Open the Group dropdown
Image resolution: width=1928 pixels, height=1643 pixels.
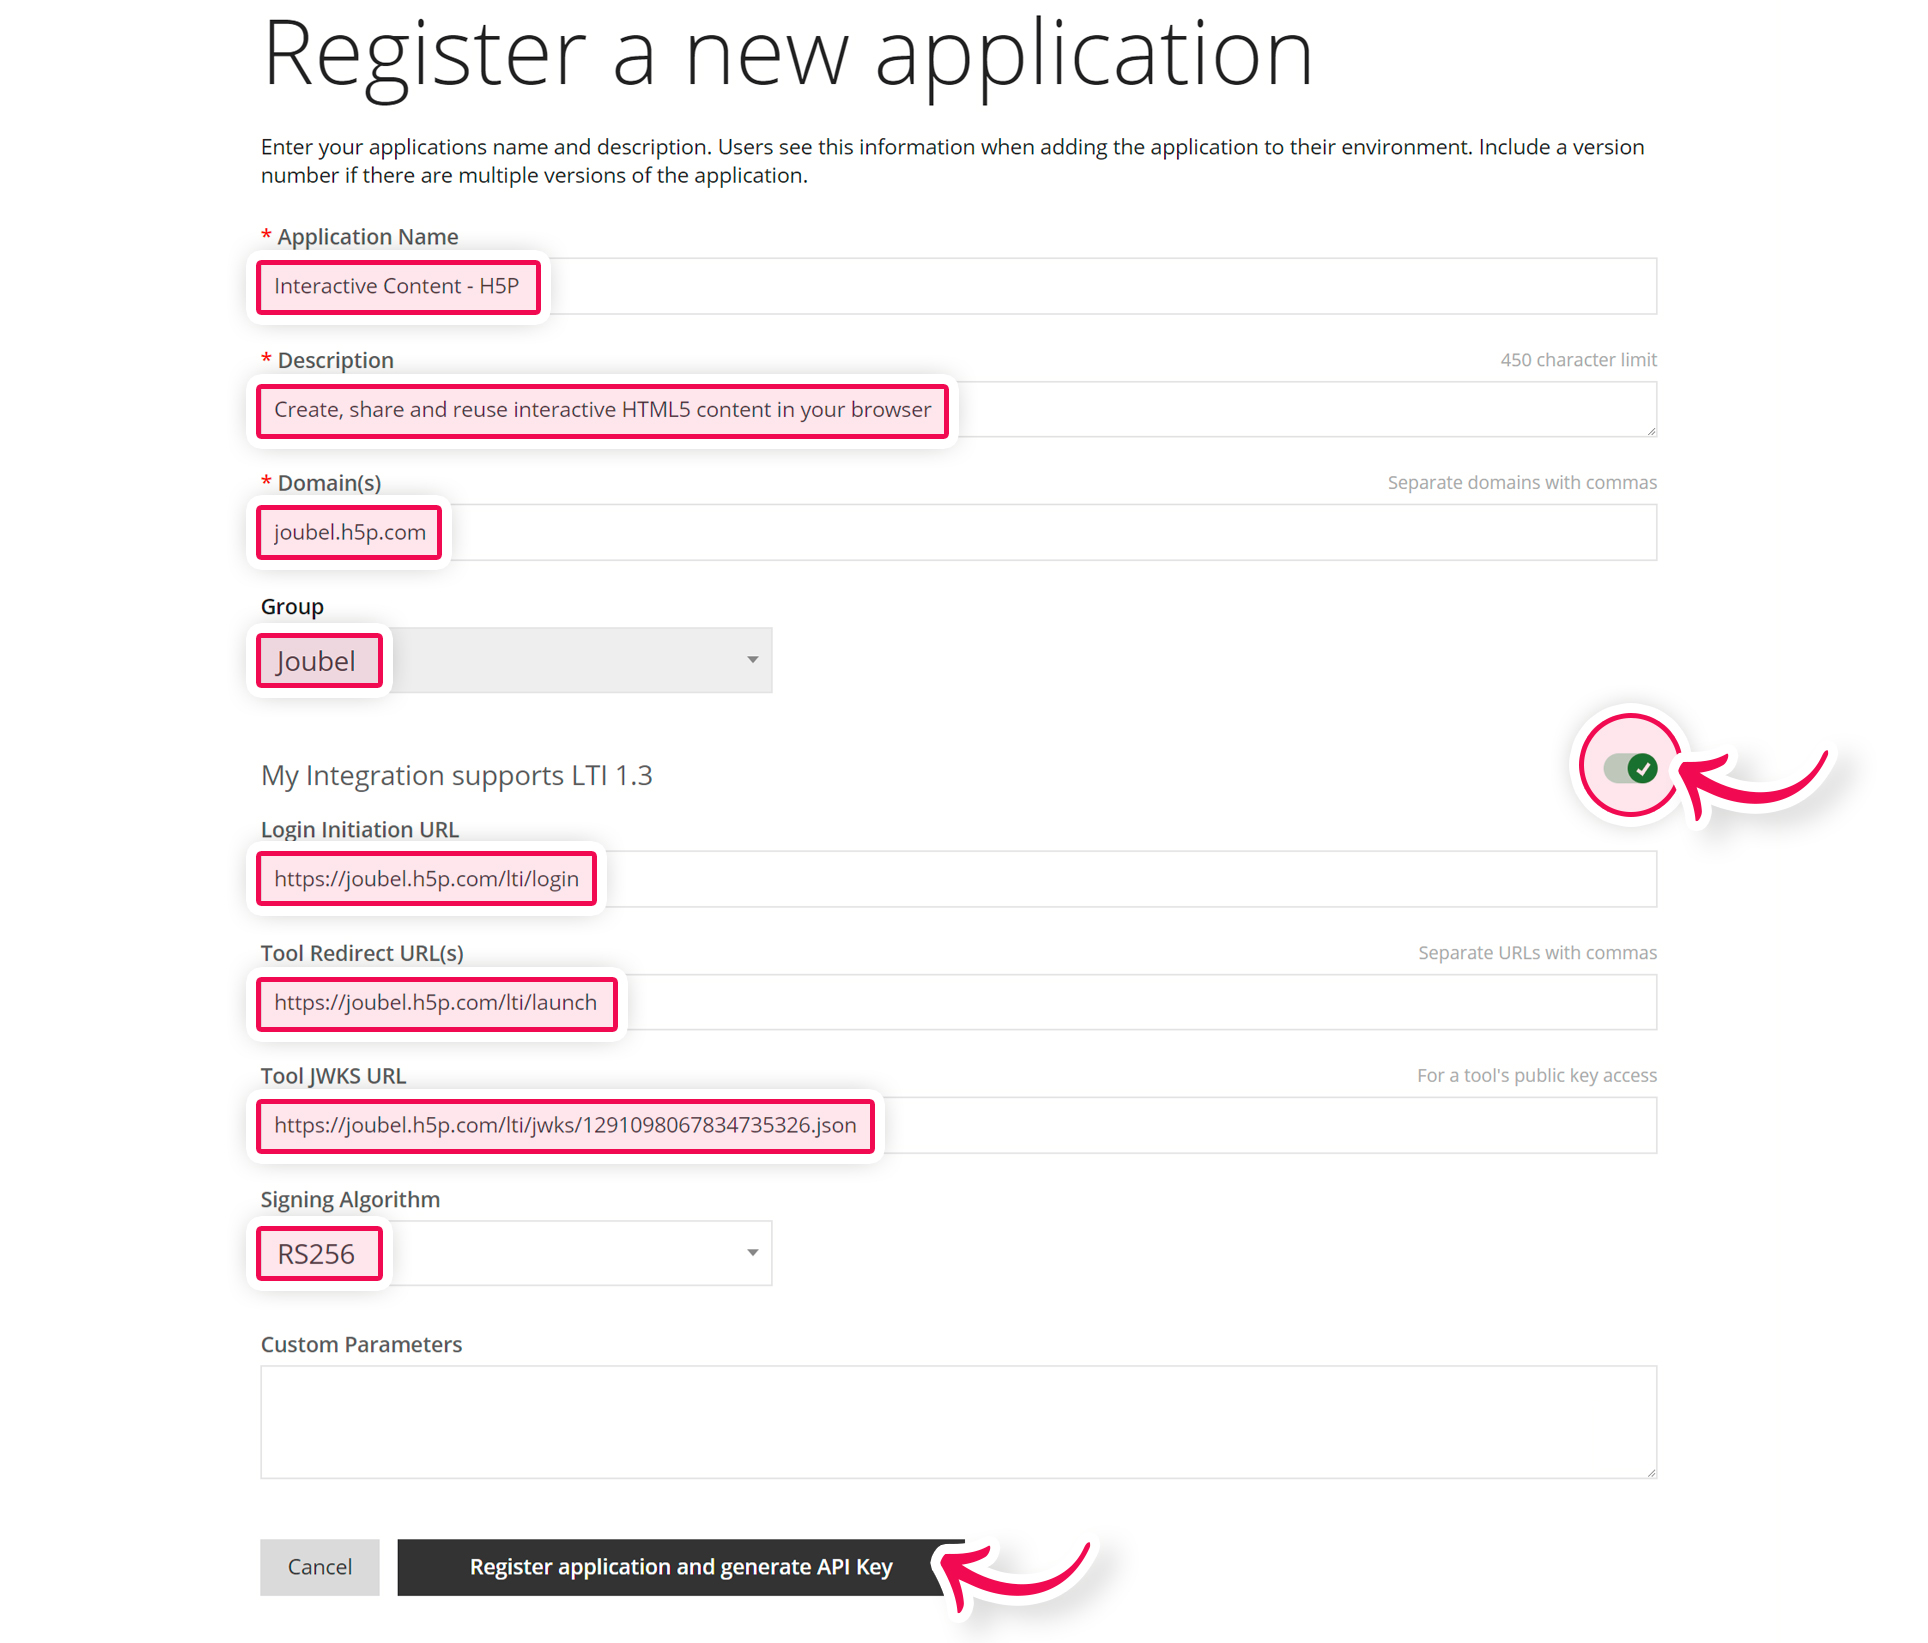(x=752, y=660)
